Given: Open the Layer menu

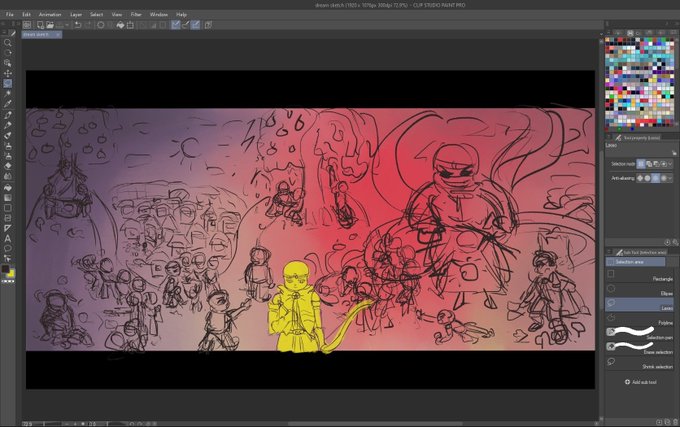Looking at the screenshot, I should point(76,14).
